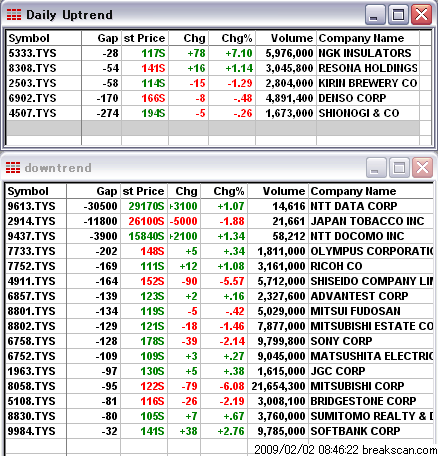Sort Daily Uptrend by Volume column header
The image size is (438, 456).
pos(286,38)
